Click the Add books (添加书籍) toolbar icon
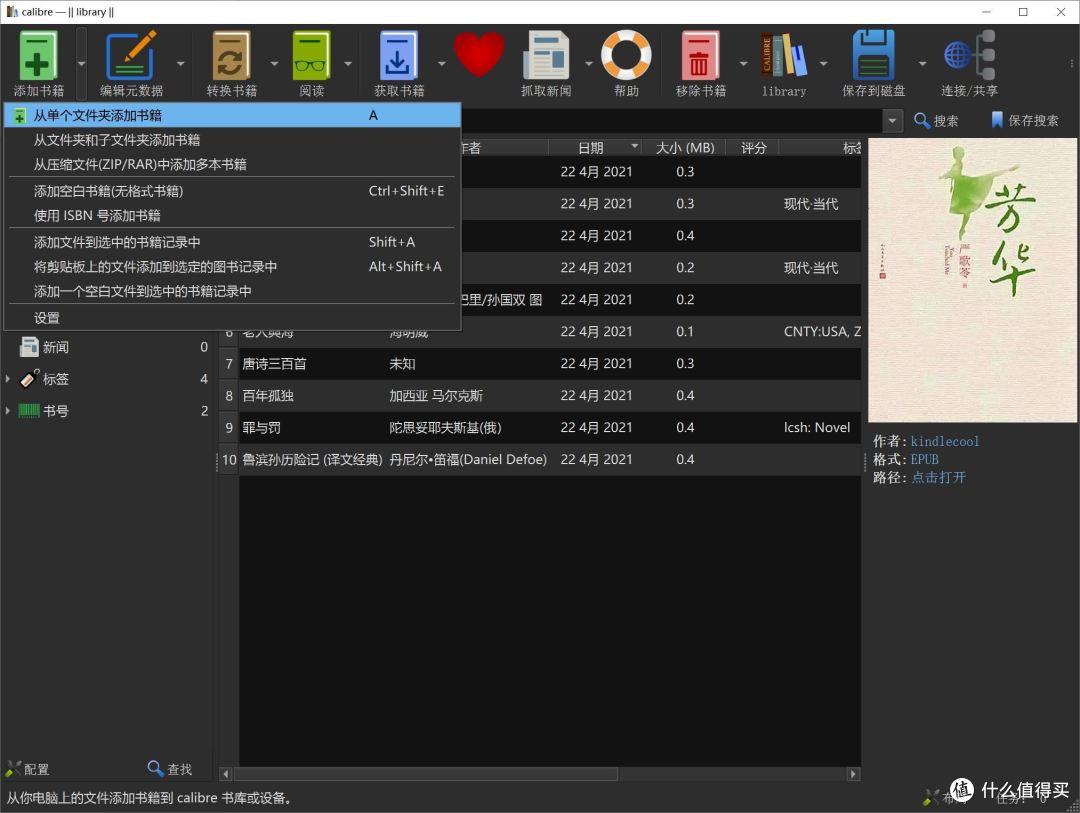Screen dimensions: 1080x813 coord(38,56)
